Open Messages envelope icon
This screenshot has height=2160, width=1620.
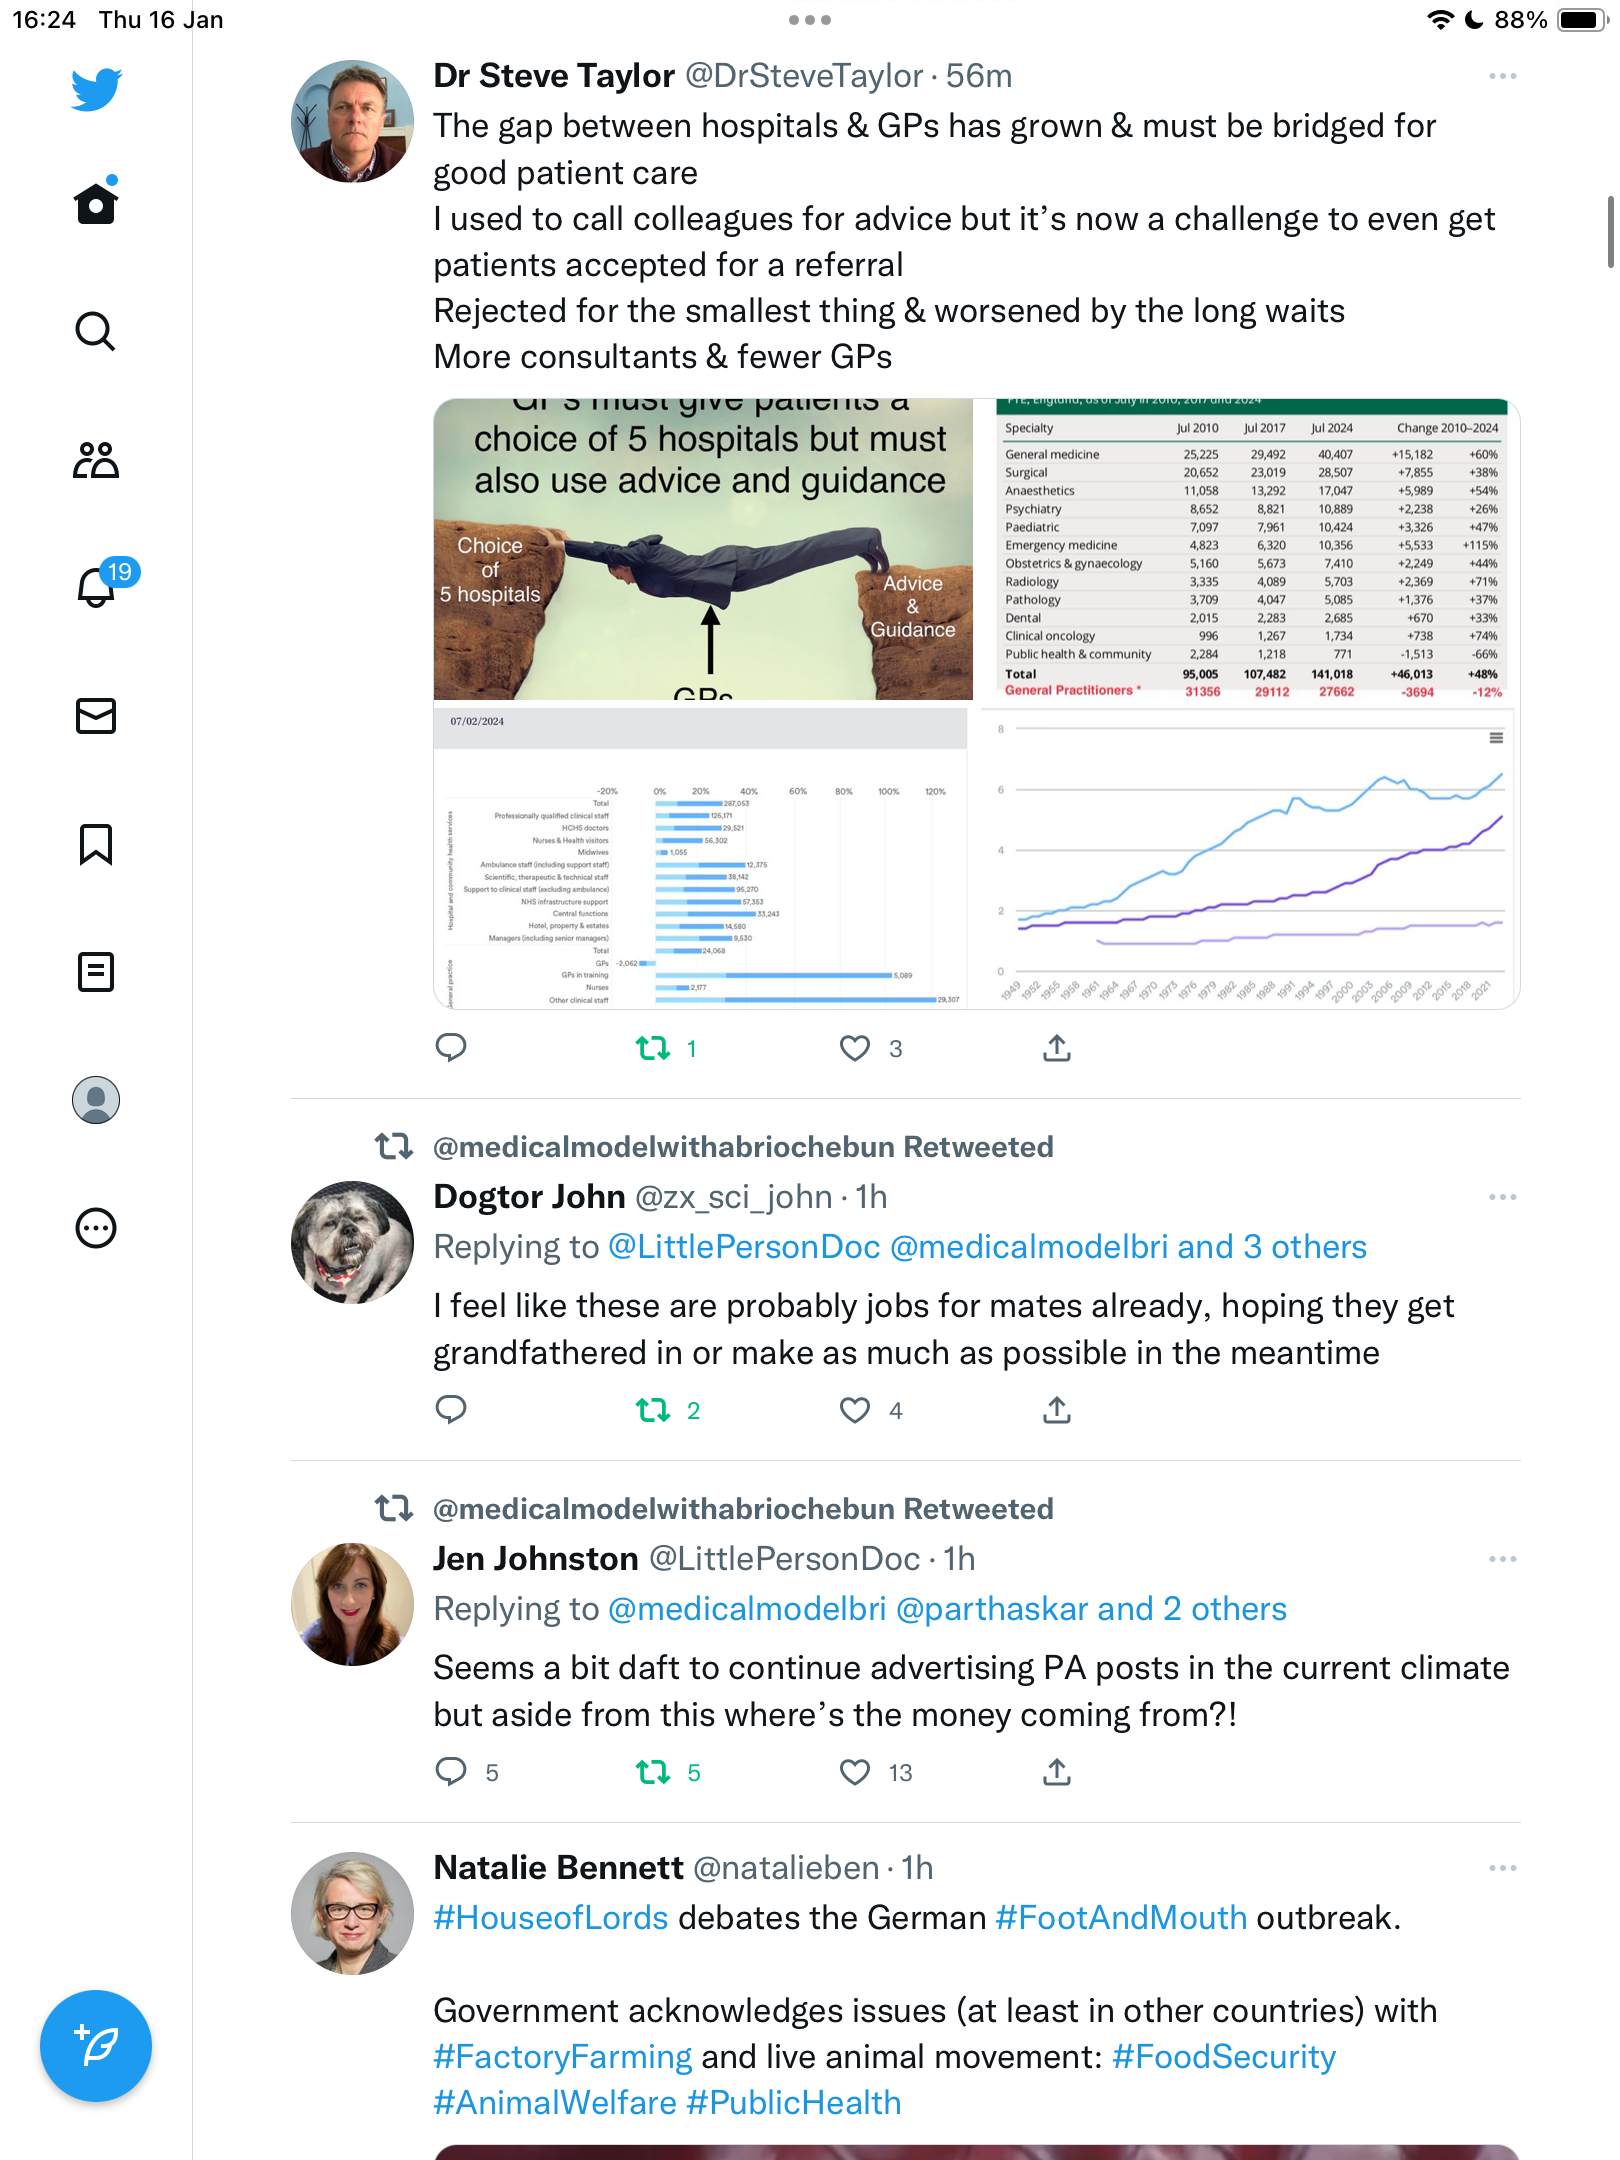coord(96,716)
